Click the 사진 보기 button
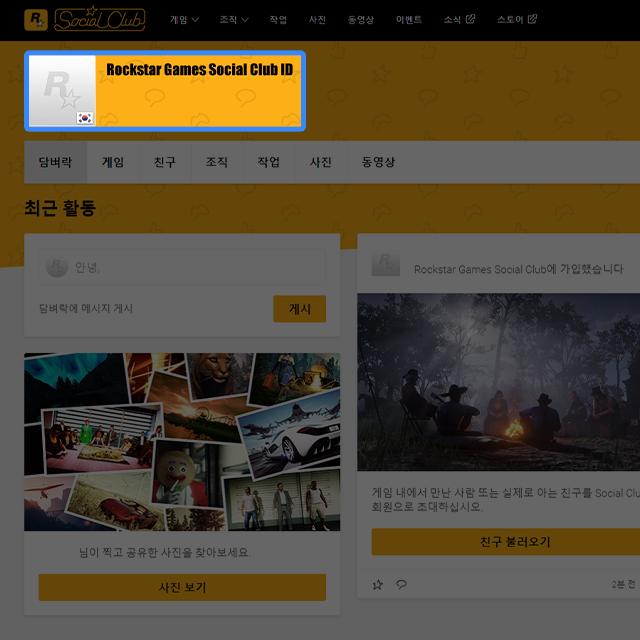 pyautogui.click(x=182, y=587)
